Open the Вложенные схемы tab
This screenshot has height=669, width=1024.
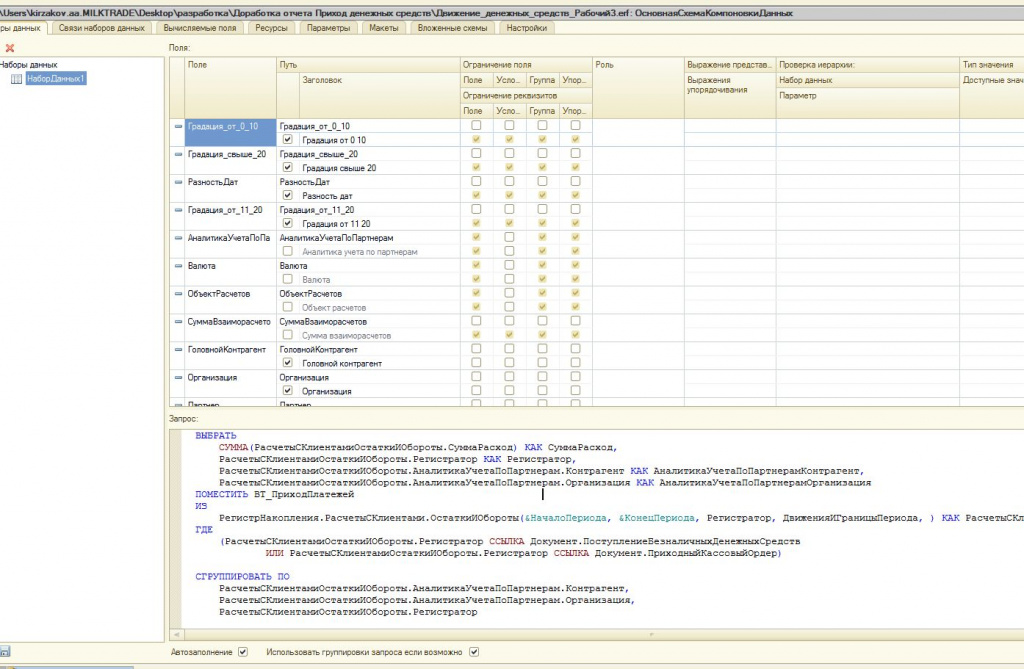(x=451, y=28)
